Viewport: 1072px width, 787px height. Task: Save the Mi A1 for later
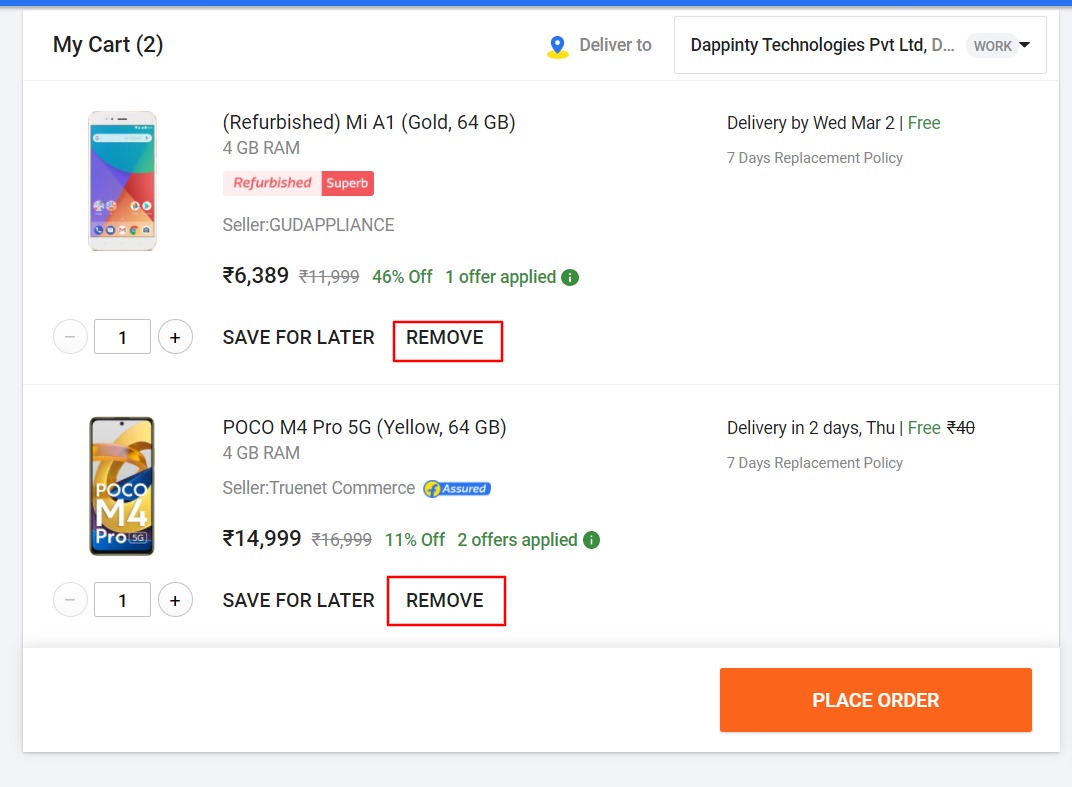coord(298,338)
